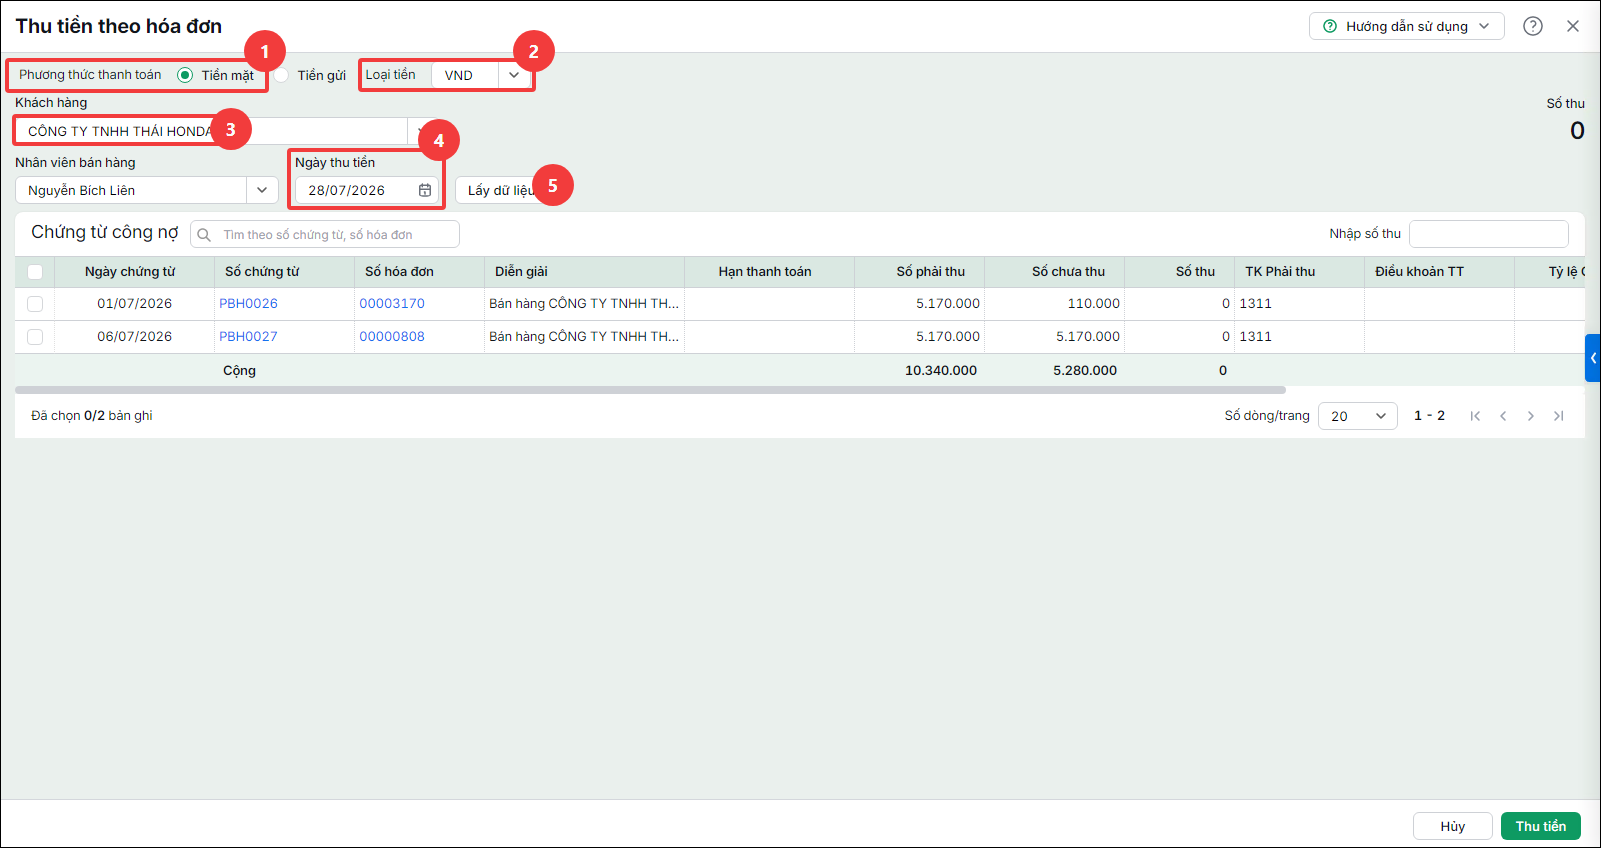1601x848 pixels.
Task: Click the Thu tiền button
Action: (1541, 826)
